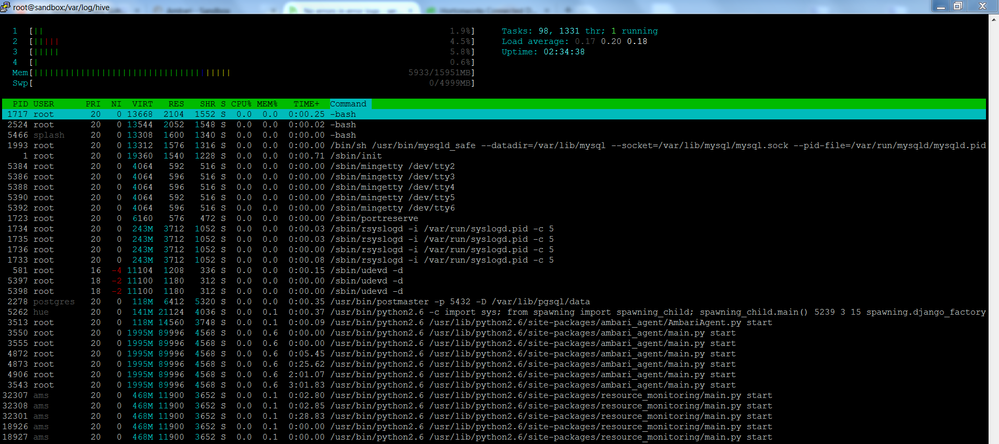Select ambari_agent main.py process PID 4872
Viewport: 999px width, 444px height.
click(x=494, y=354)
